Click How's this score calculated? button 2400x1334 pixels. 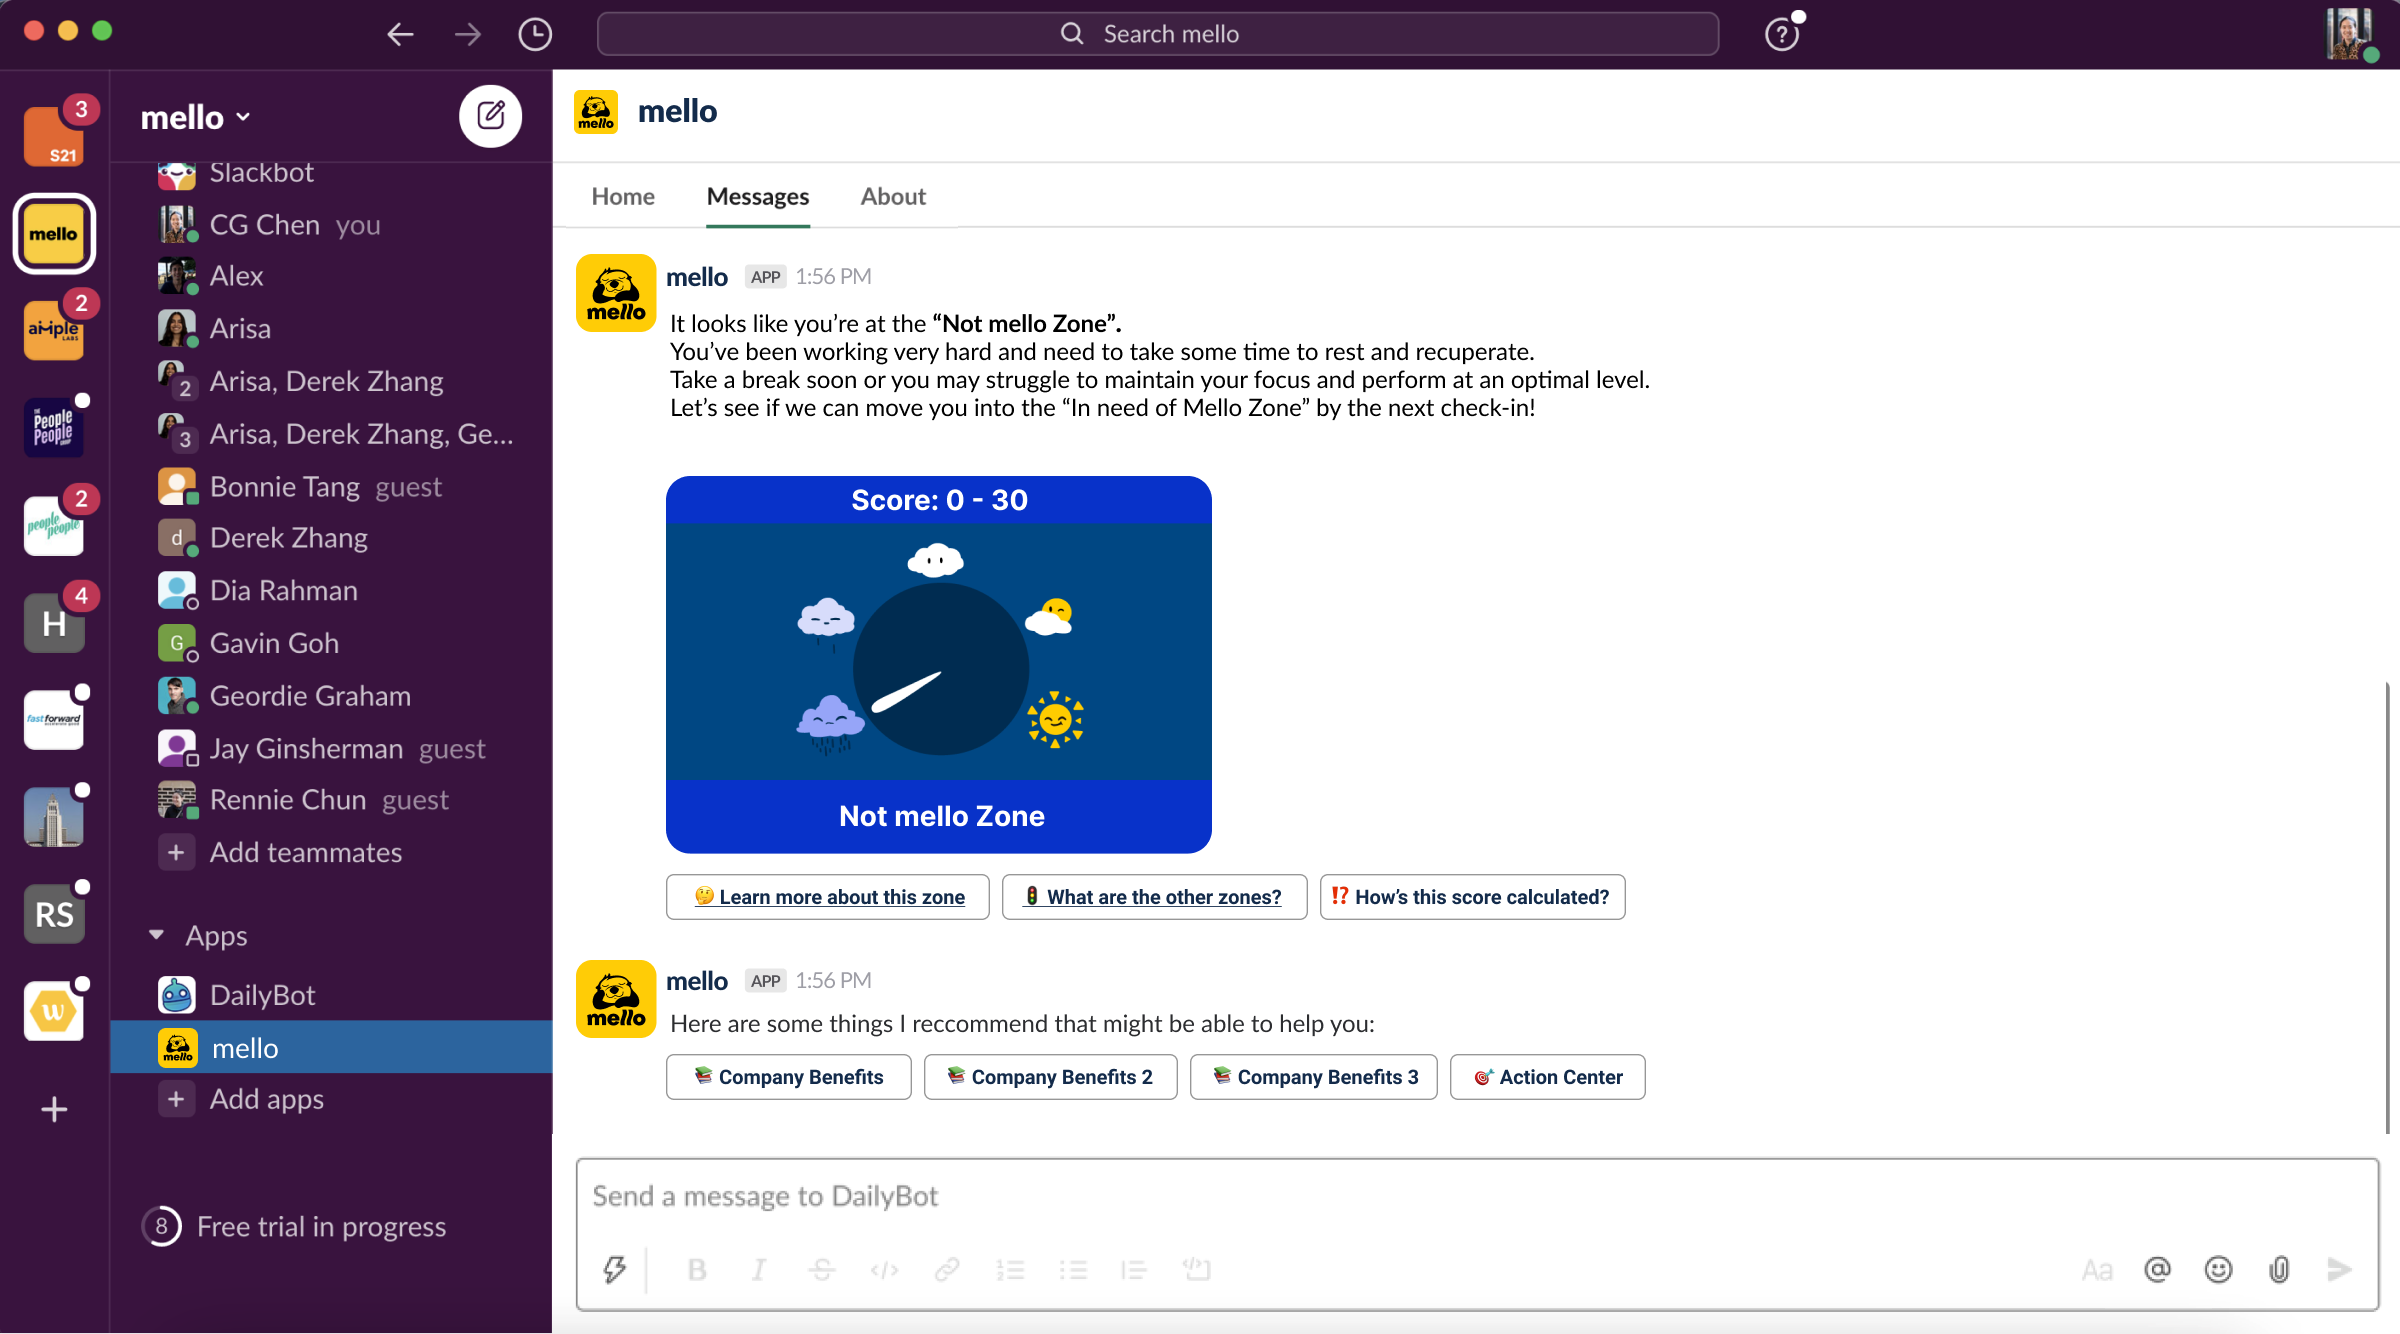pyautogui.click(x=1473, y=897)
